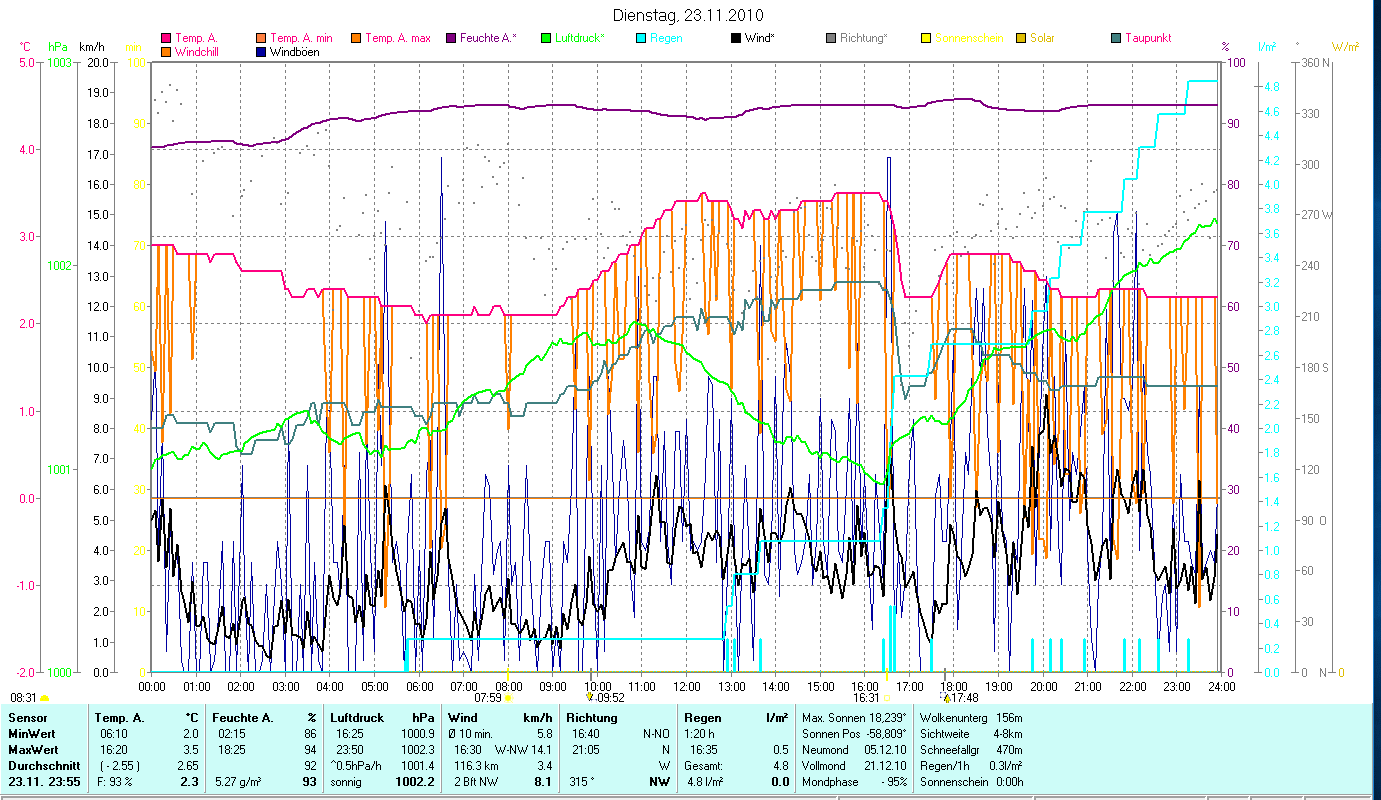Pick the Temp. A. max legend color square

pyautogui.click(x=355, y=38)
